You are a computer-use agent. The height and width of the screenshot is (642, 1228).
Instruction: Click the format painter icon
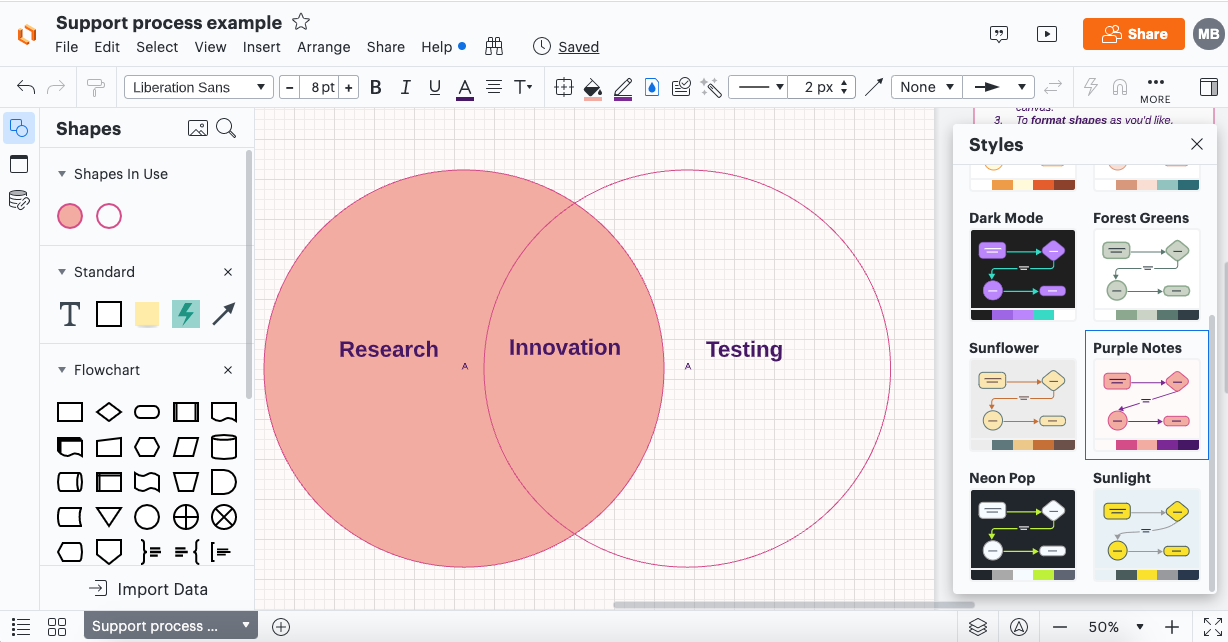(x=96, y=87)
